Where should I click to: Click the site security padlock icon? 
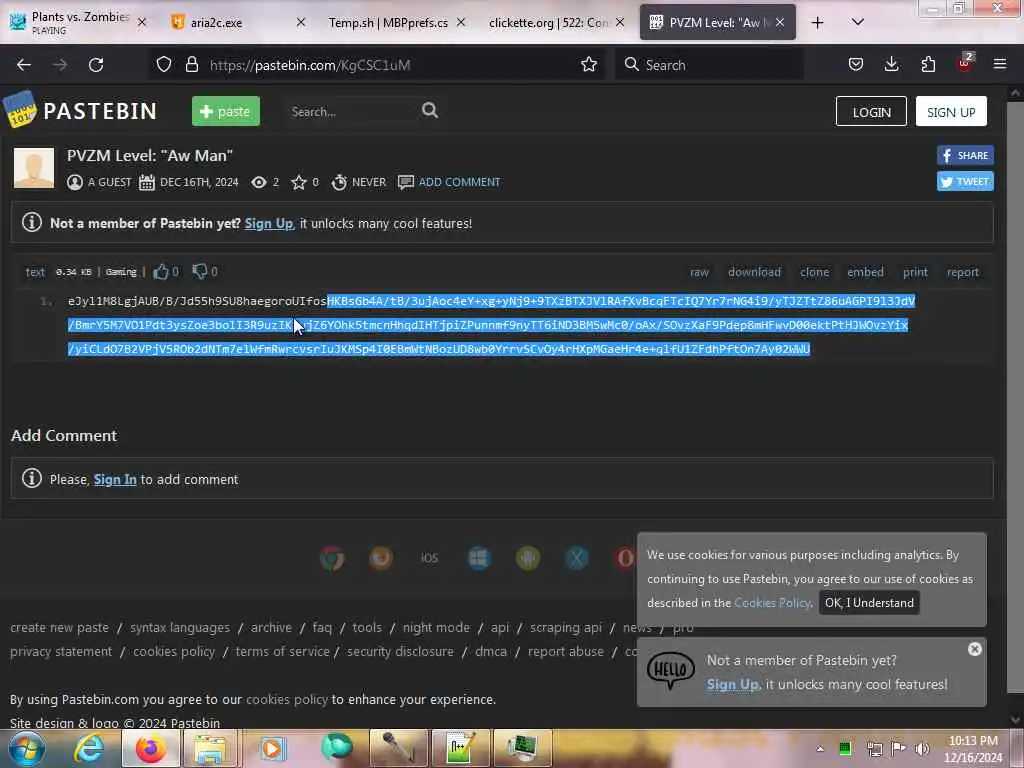tap(191, 65)
